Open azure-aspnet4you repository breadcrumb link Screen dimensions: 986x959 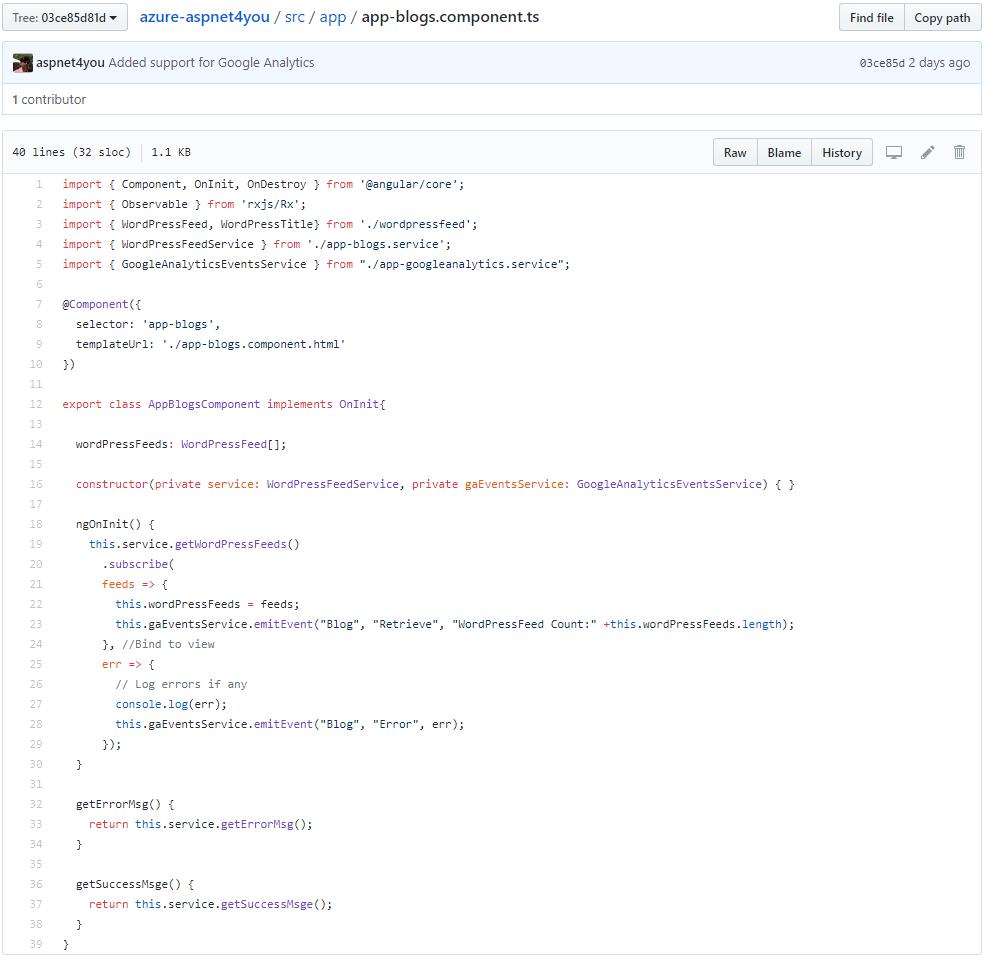(x=204, y=17)
